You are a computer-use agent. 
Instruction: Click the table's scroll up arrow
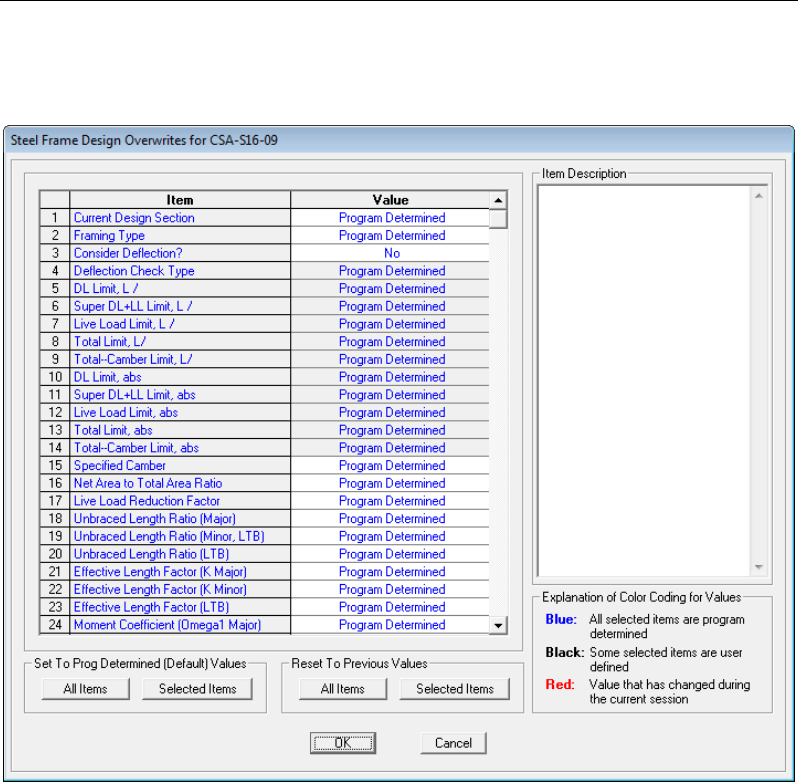pos(498,200)
